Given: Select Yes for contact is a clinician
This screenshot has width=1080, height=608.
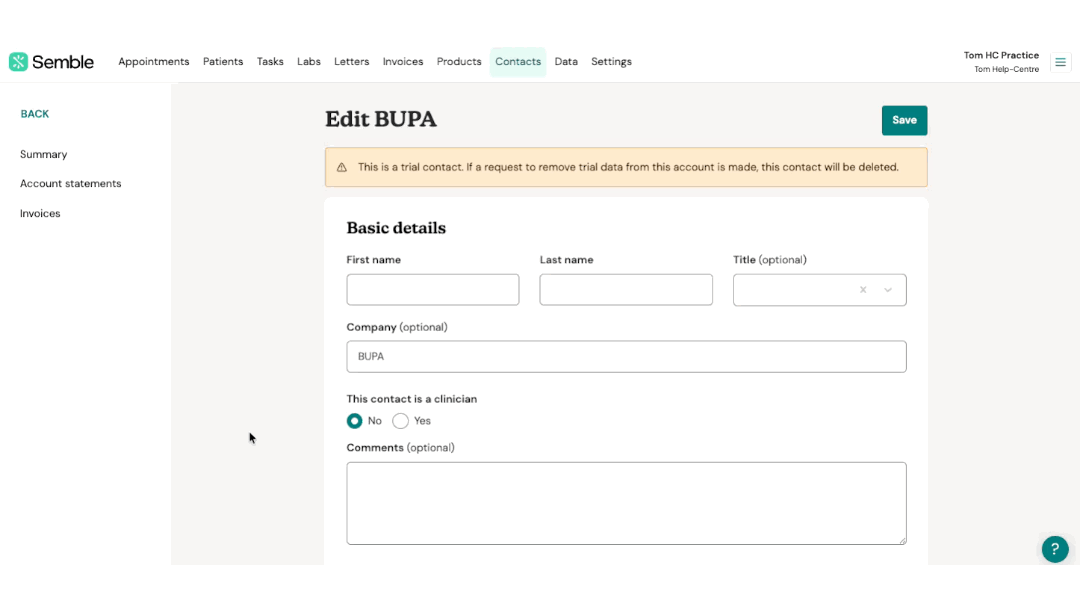Looking at the screenshot, I should pyautogui.click(x=401, y=421).
